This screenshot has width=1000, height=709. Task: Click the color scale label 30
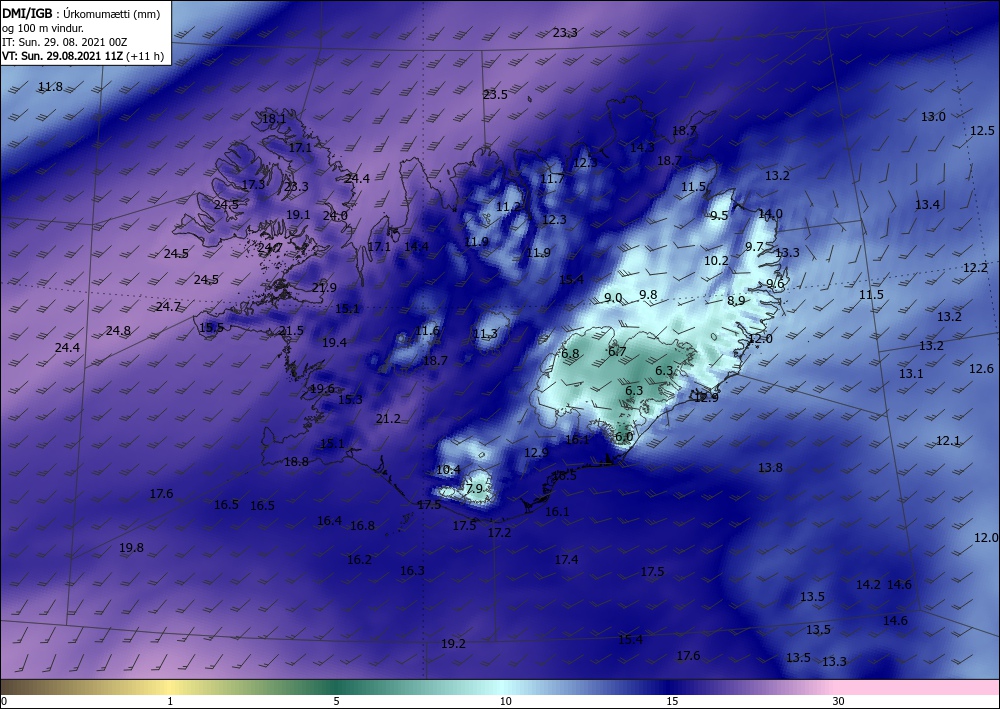(x=838, y=701)
